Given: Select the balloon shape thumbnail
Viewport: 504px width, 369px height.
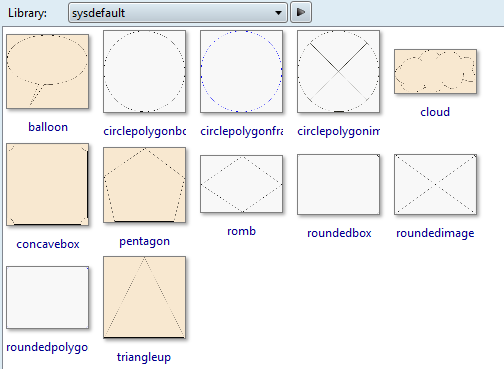Looking at the screenshot, I should point(47,71).
